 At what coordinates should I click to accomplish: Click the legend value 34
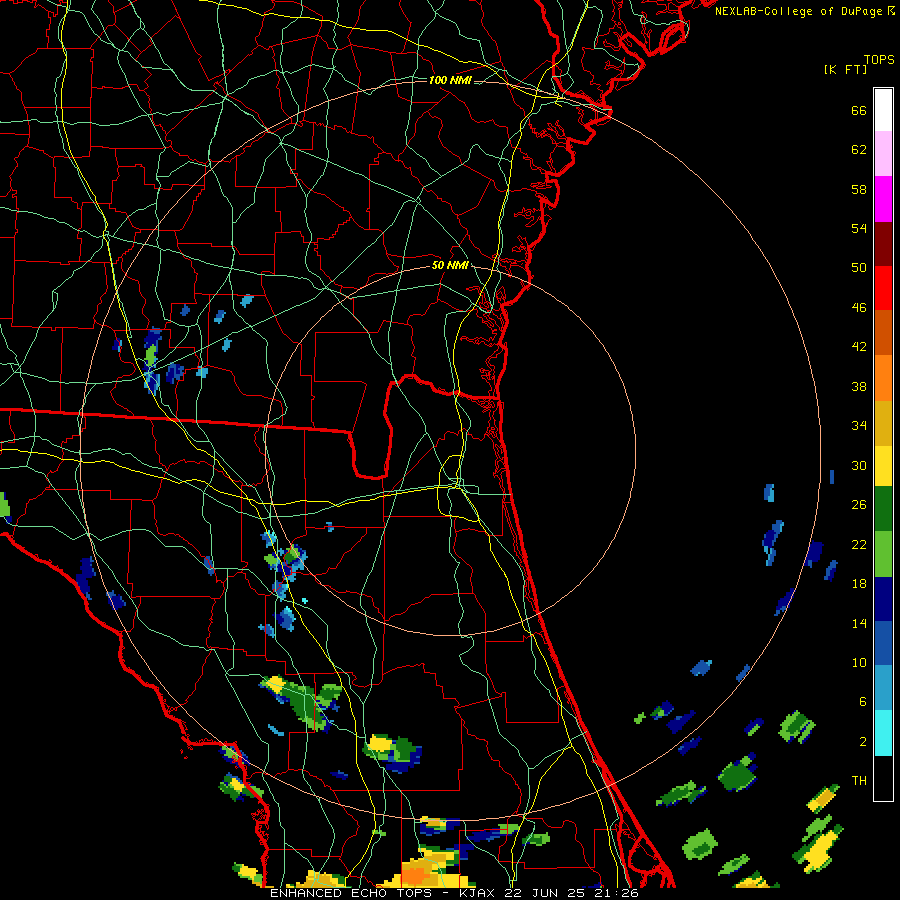(859, 425)
